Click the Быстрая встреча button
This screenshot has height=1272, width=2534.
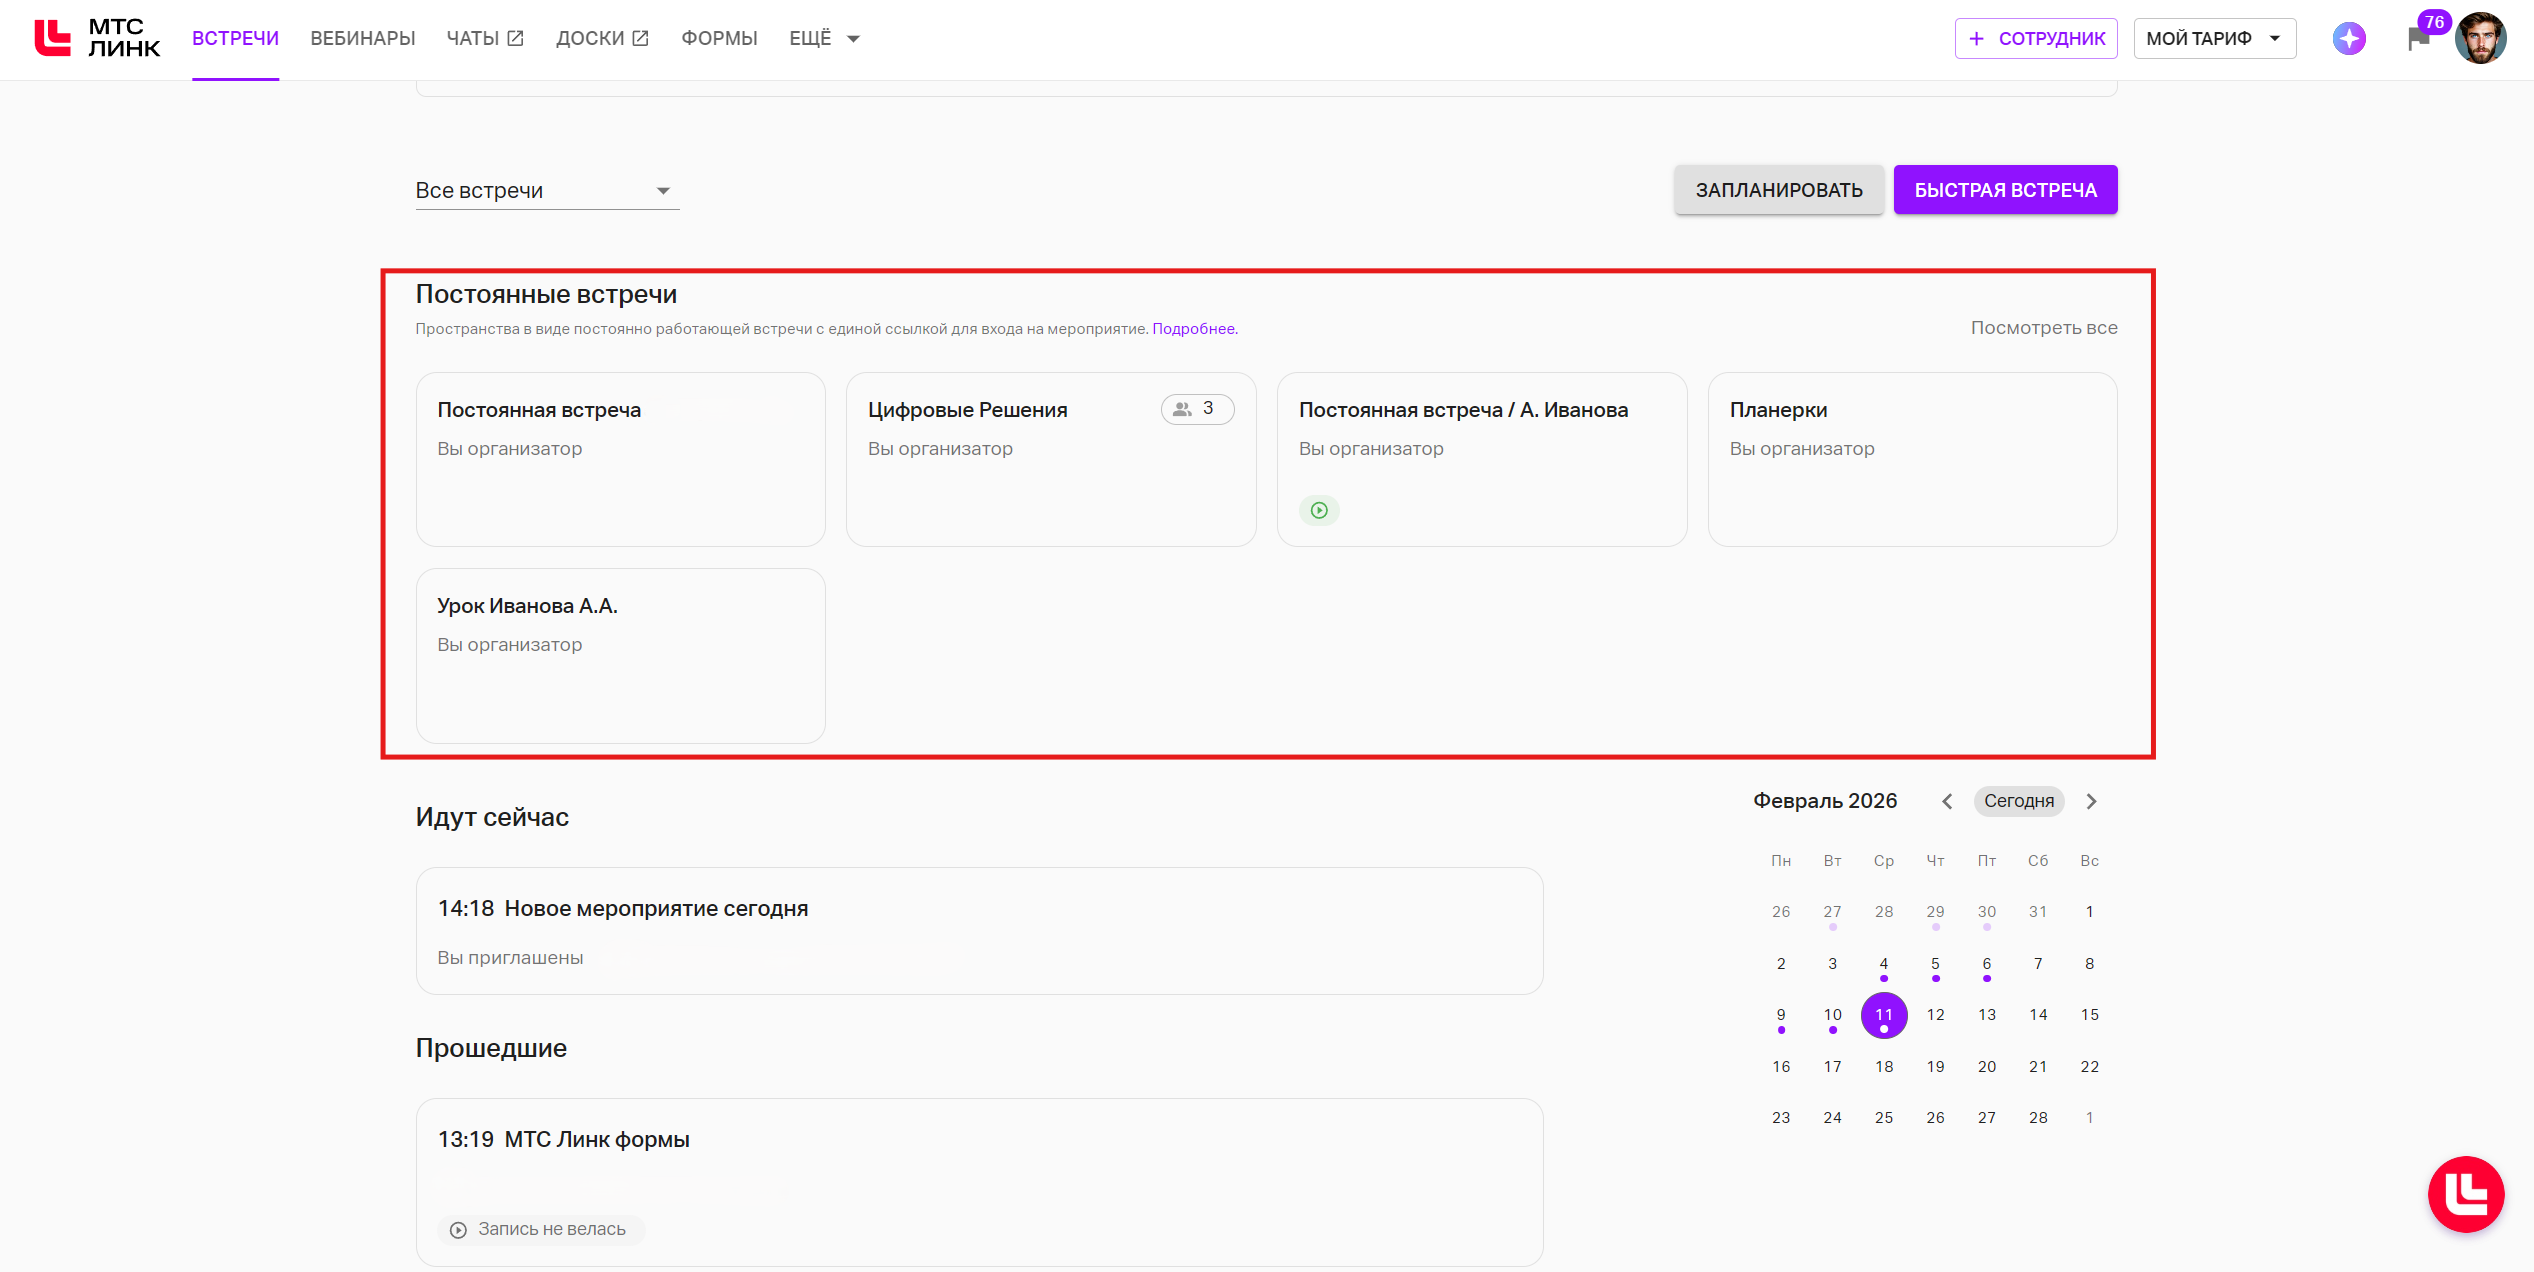pos(2004,190)
